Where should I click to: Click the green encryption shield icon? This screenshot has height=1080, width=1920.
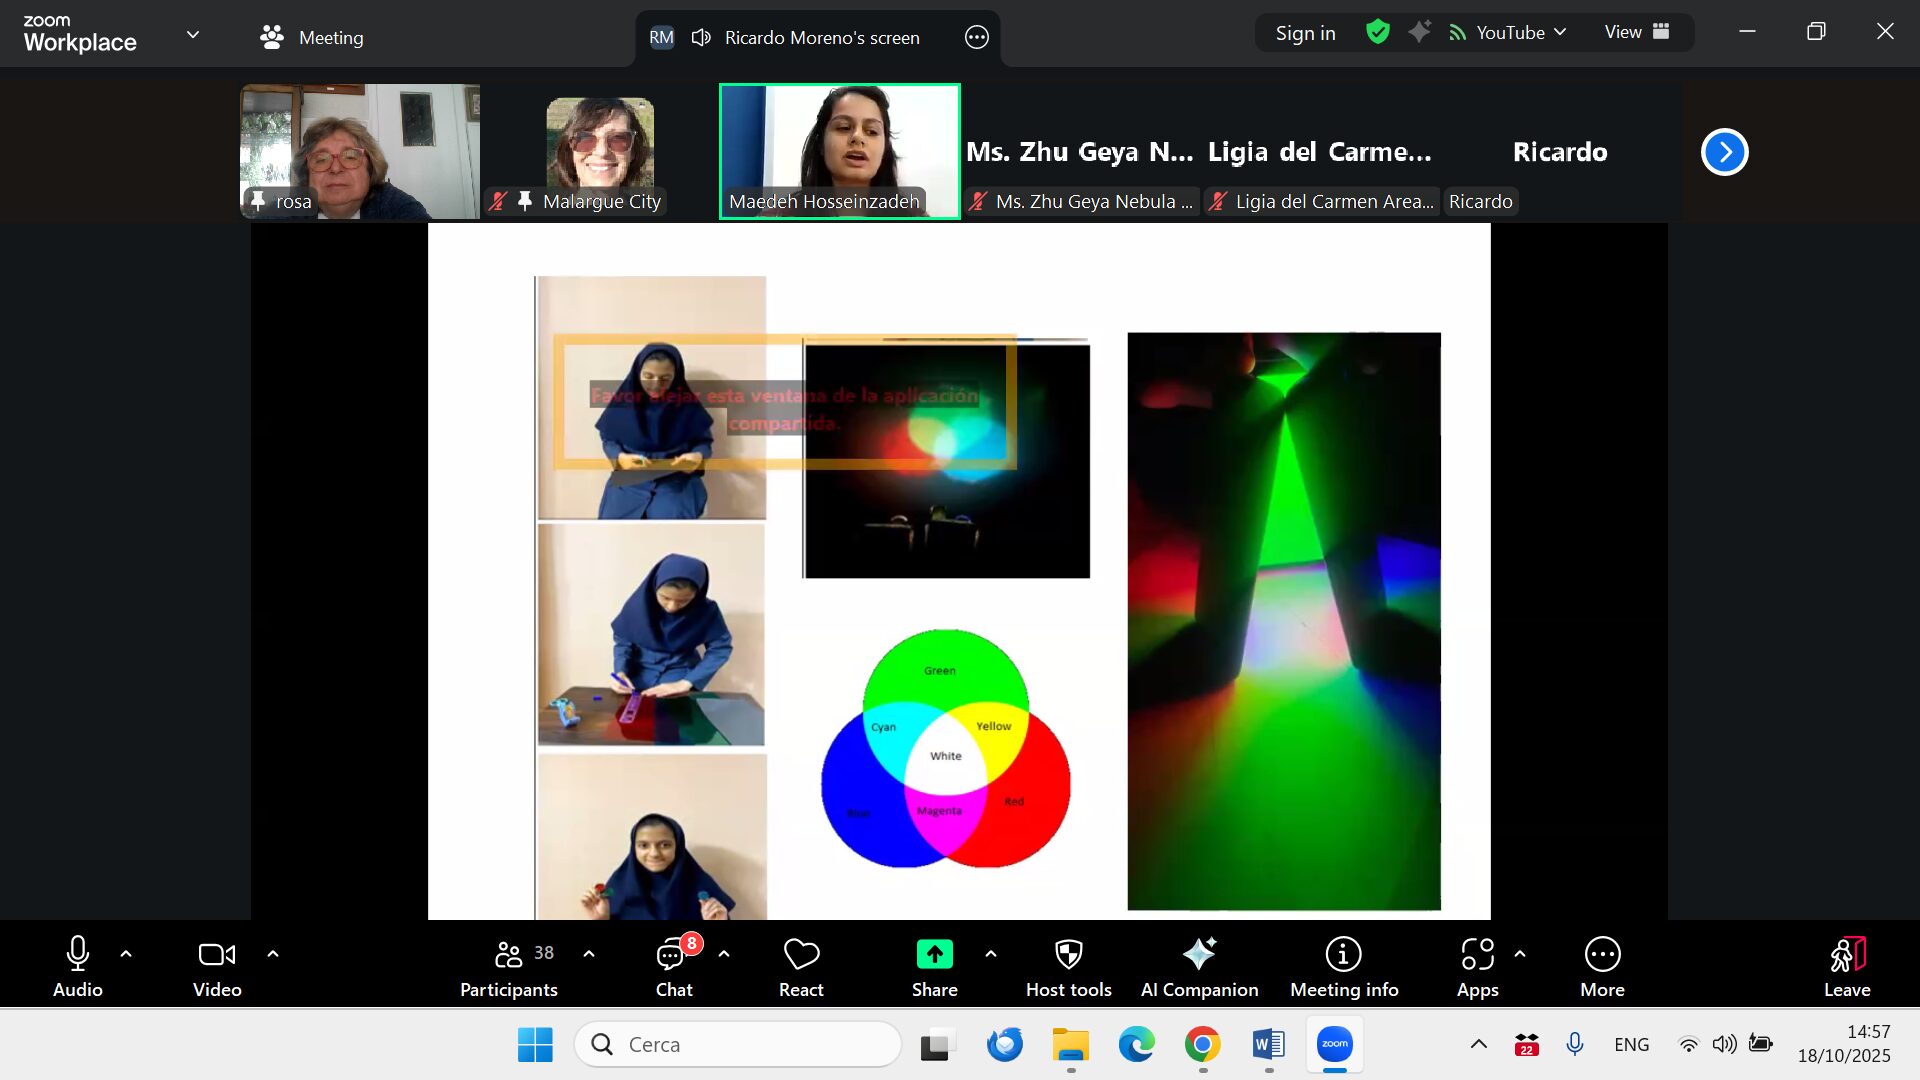tap(1378, 32)
